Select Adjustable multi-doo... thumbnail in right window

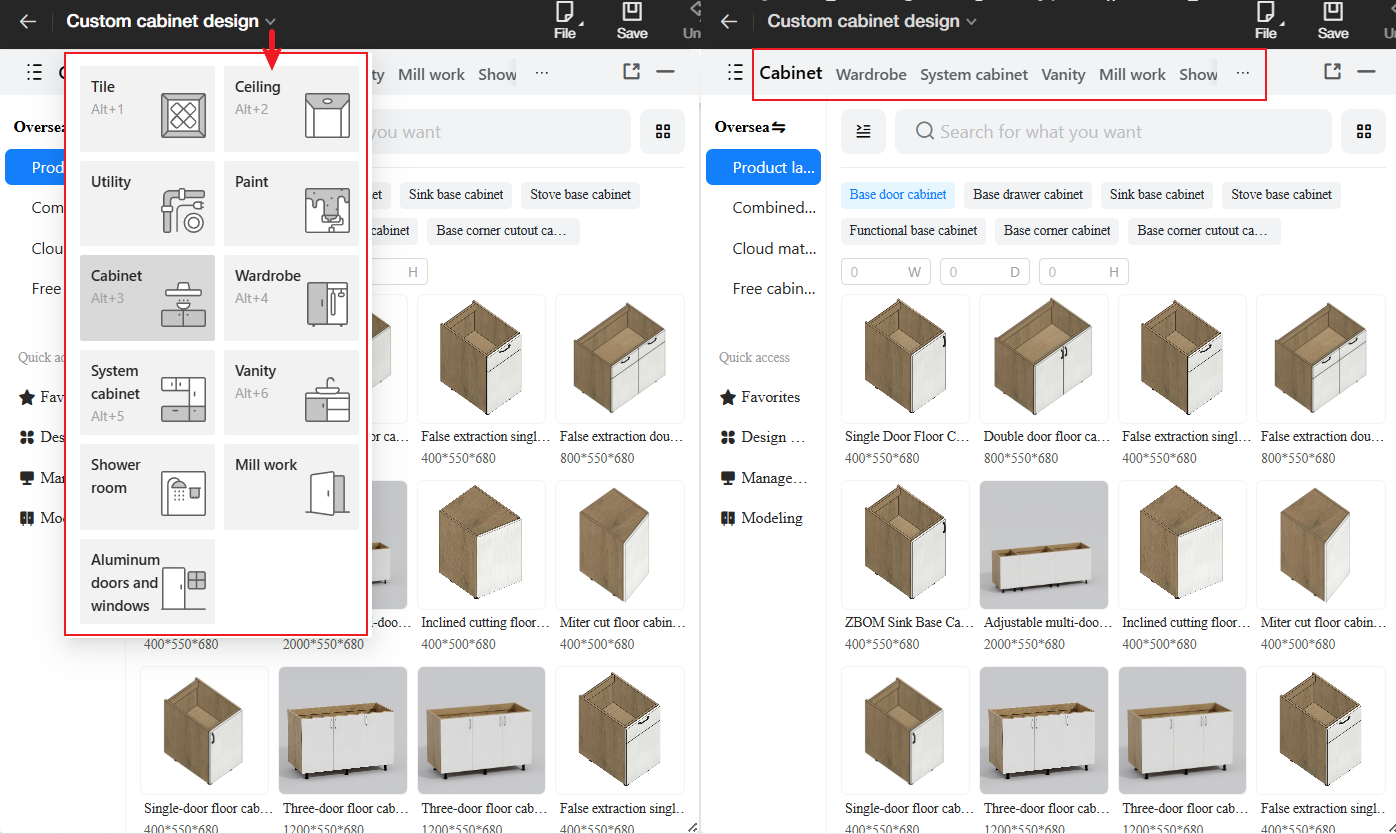[x=1044, y=545]
